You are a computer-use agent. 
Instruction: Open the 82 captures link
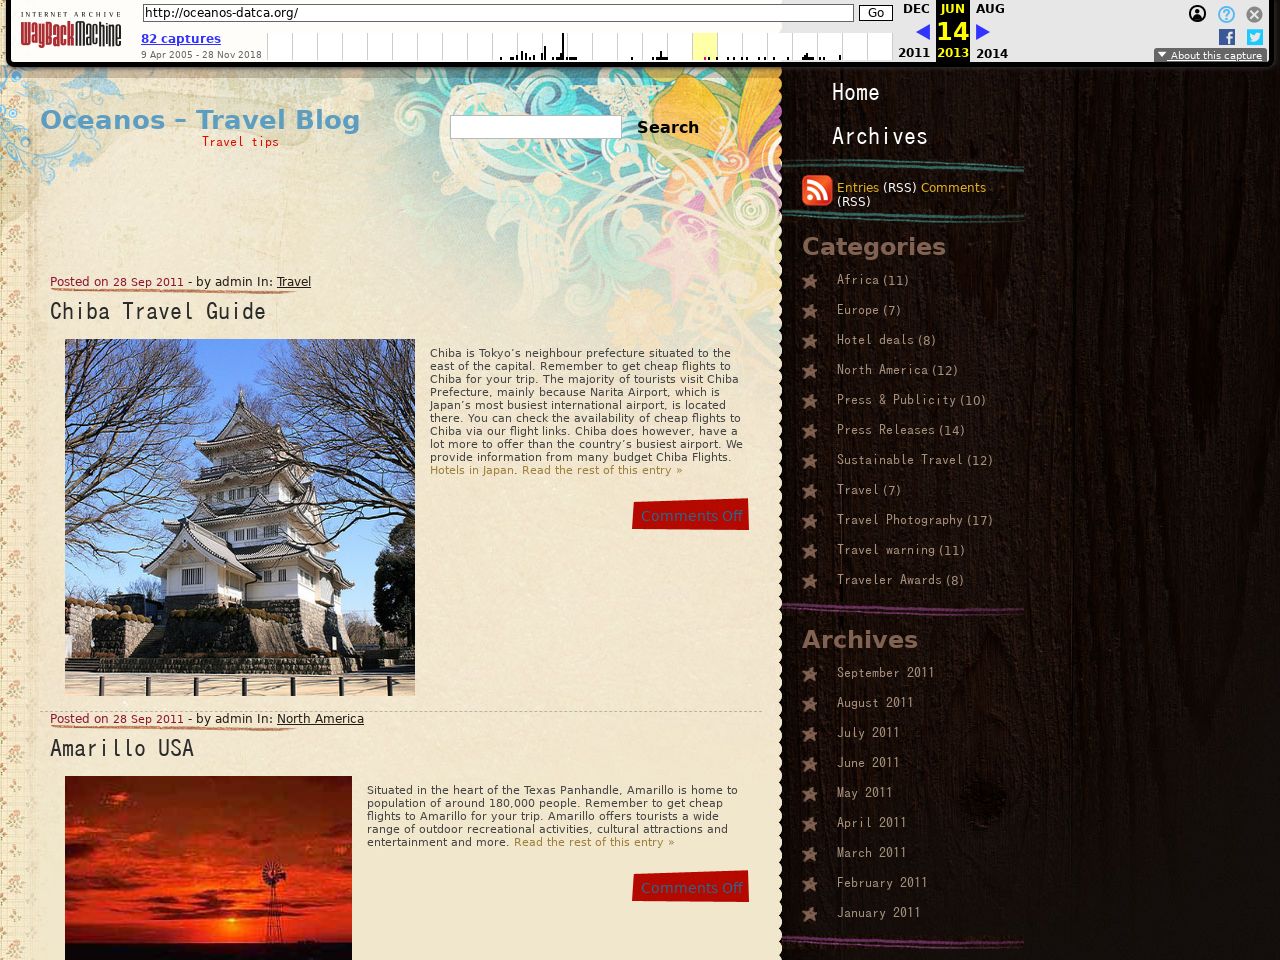coord(180,39)
